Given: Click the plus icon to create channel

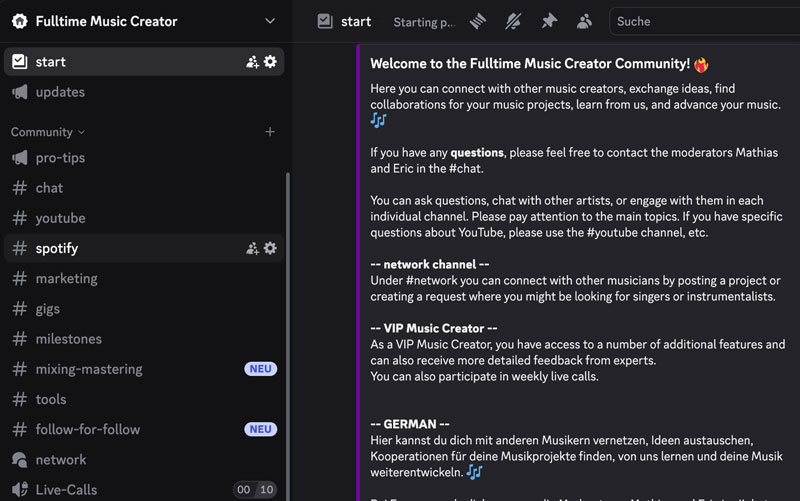Looking at the screenshot, I should pos(269,132).
